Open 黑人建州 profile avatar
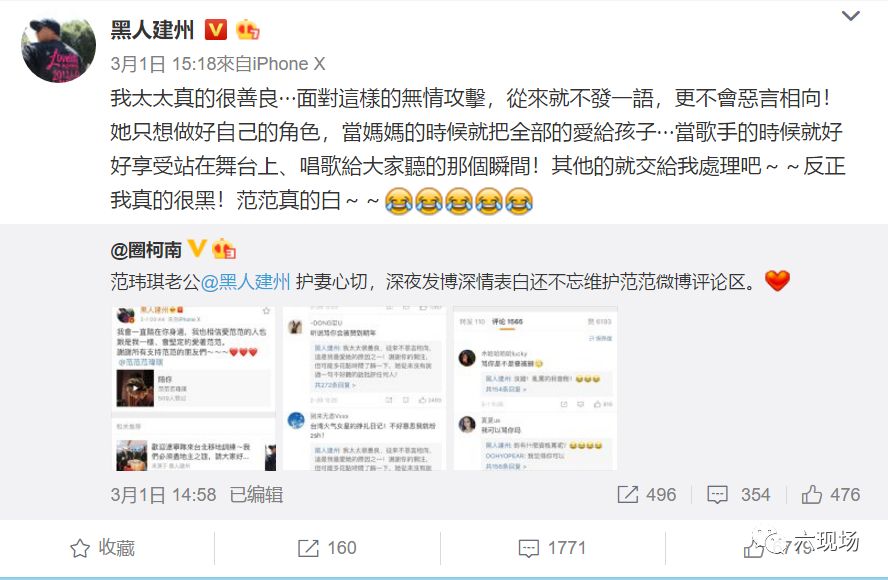The height and width of the screenshot is (580, 888). [58, 50]
